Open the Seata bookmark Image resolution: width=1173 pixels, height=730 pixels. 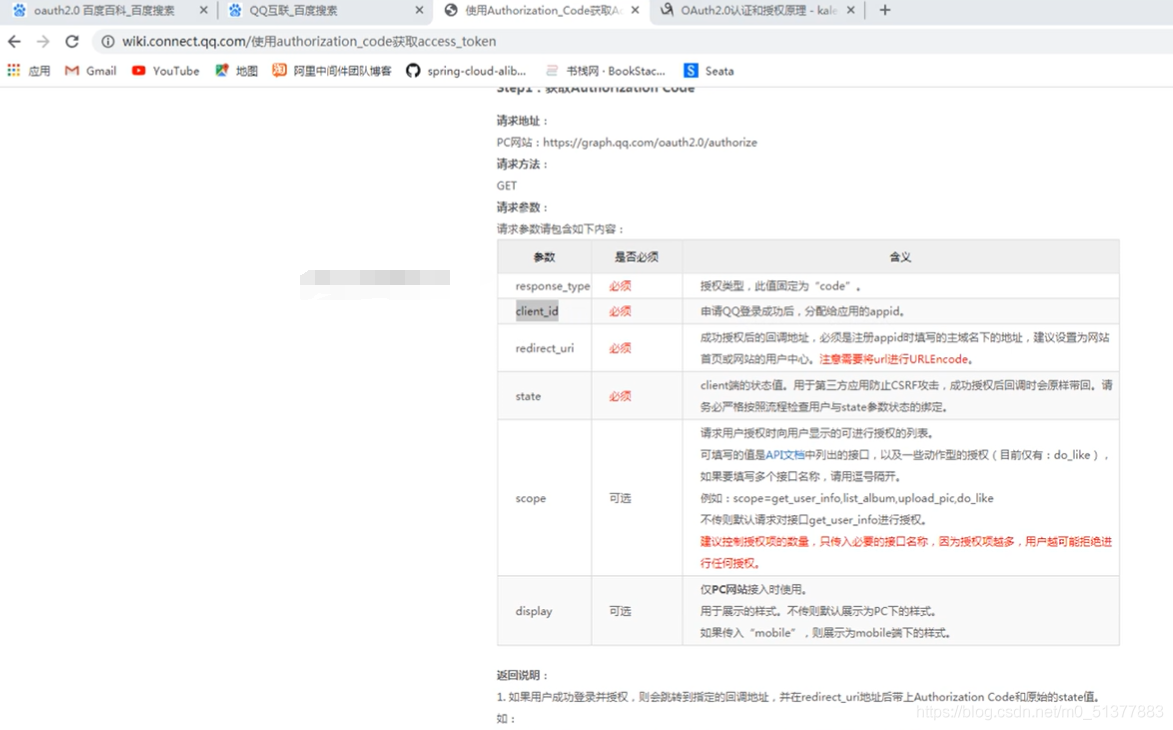coord(708,70)
